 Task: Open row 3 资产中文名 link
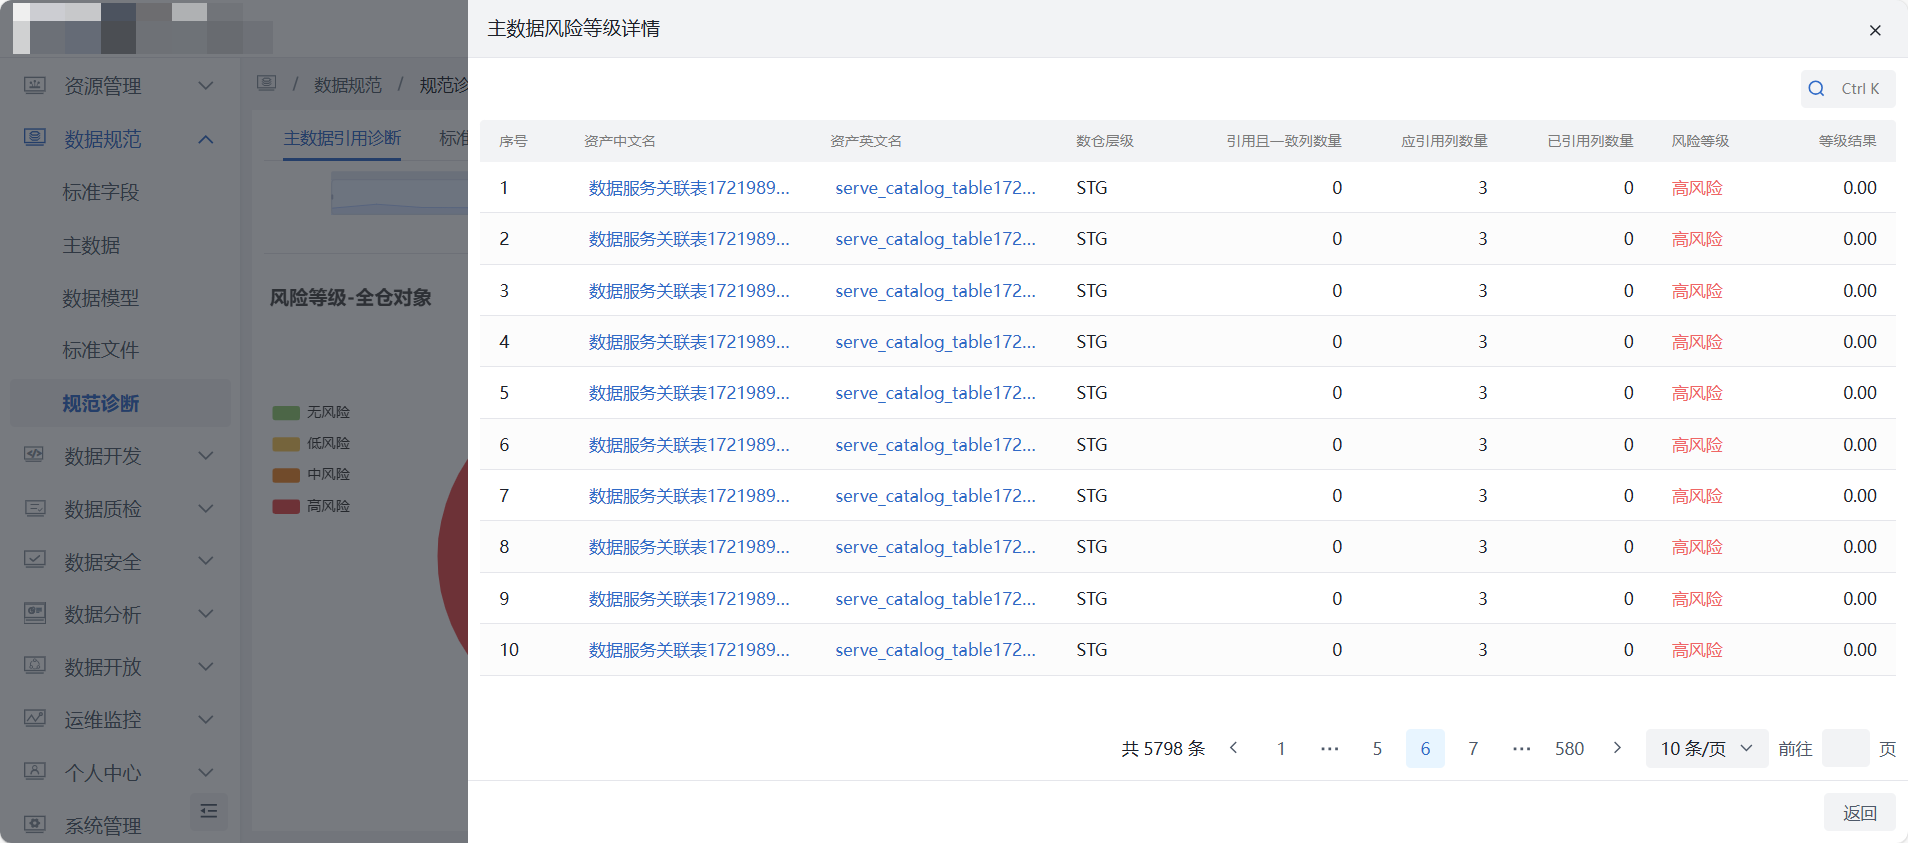(689, 291)
